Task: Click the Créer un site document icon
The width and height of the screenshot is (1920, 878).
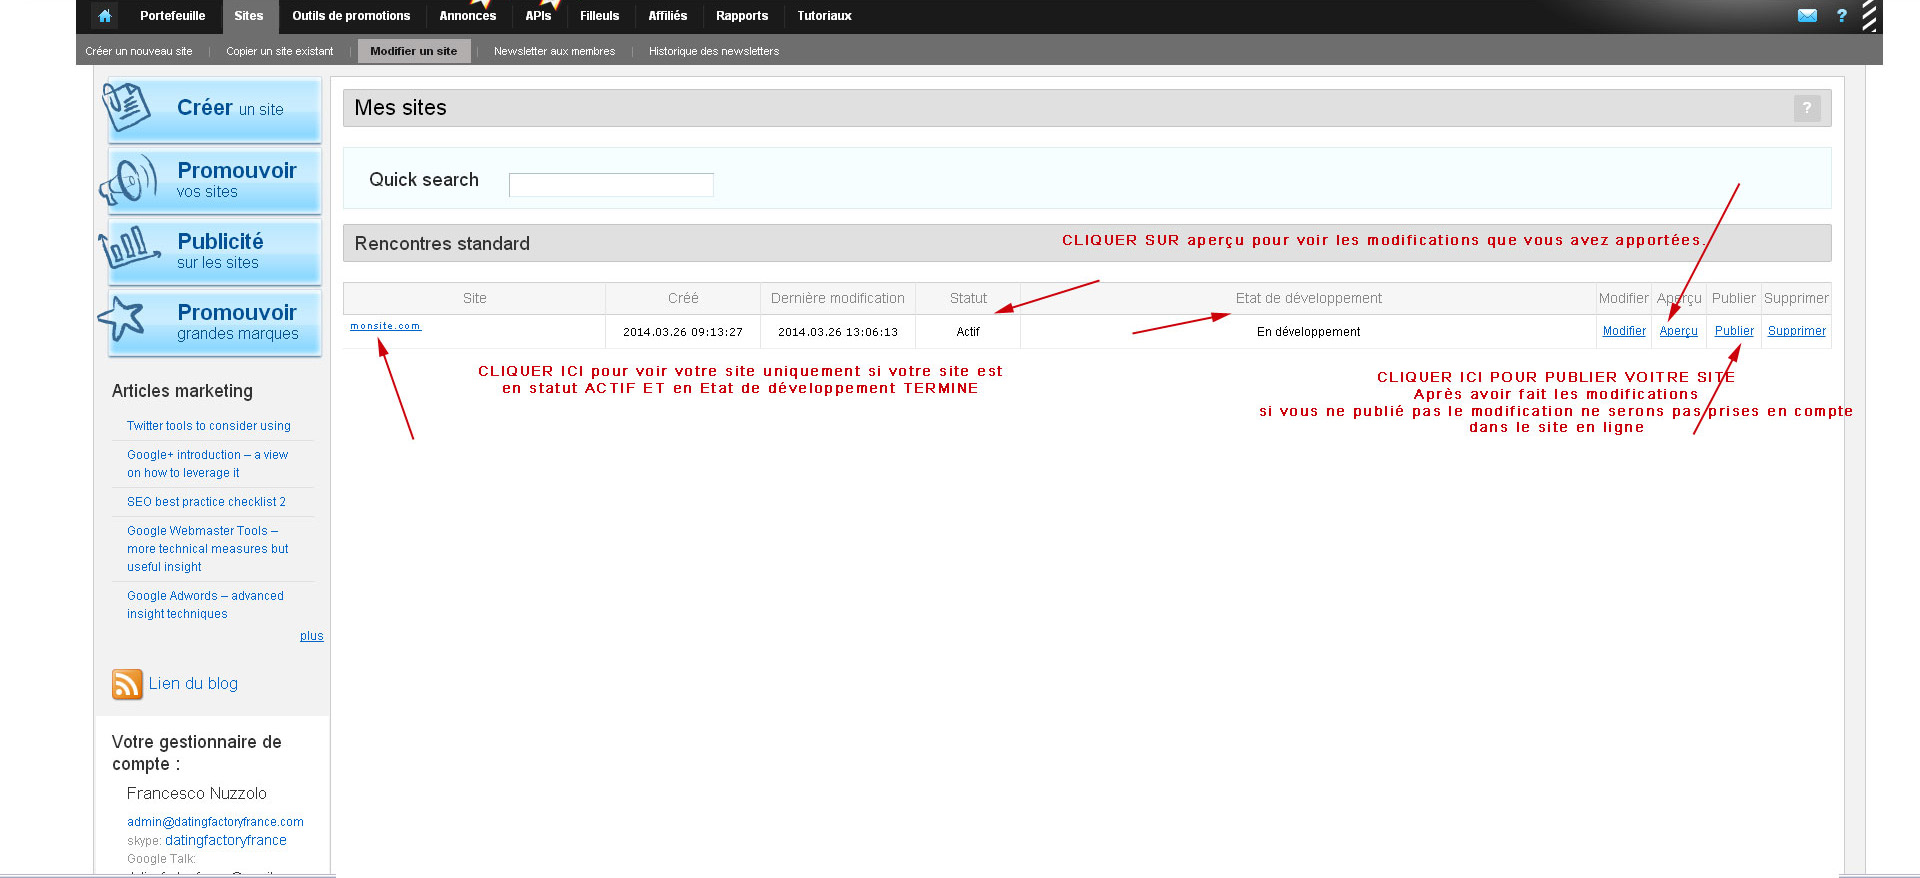Action: tap(126, 107)
